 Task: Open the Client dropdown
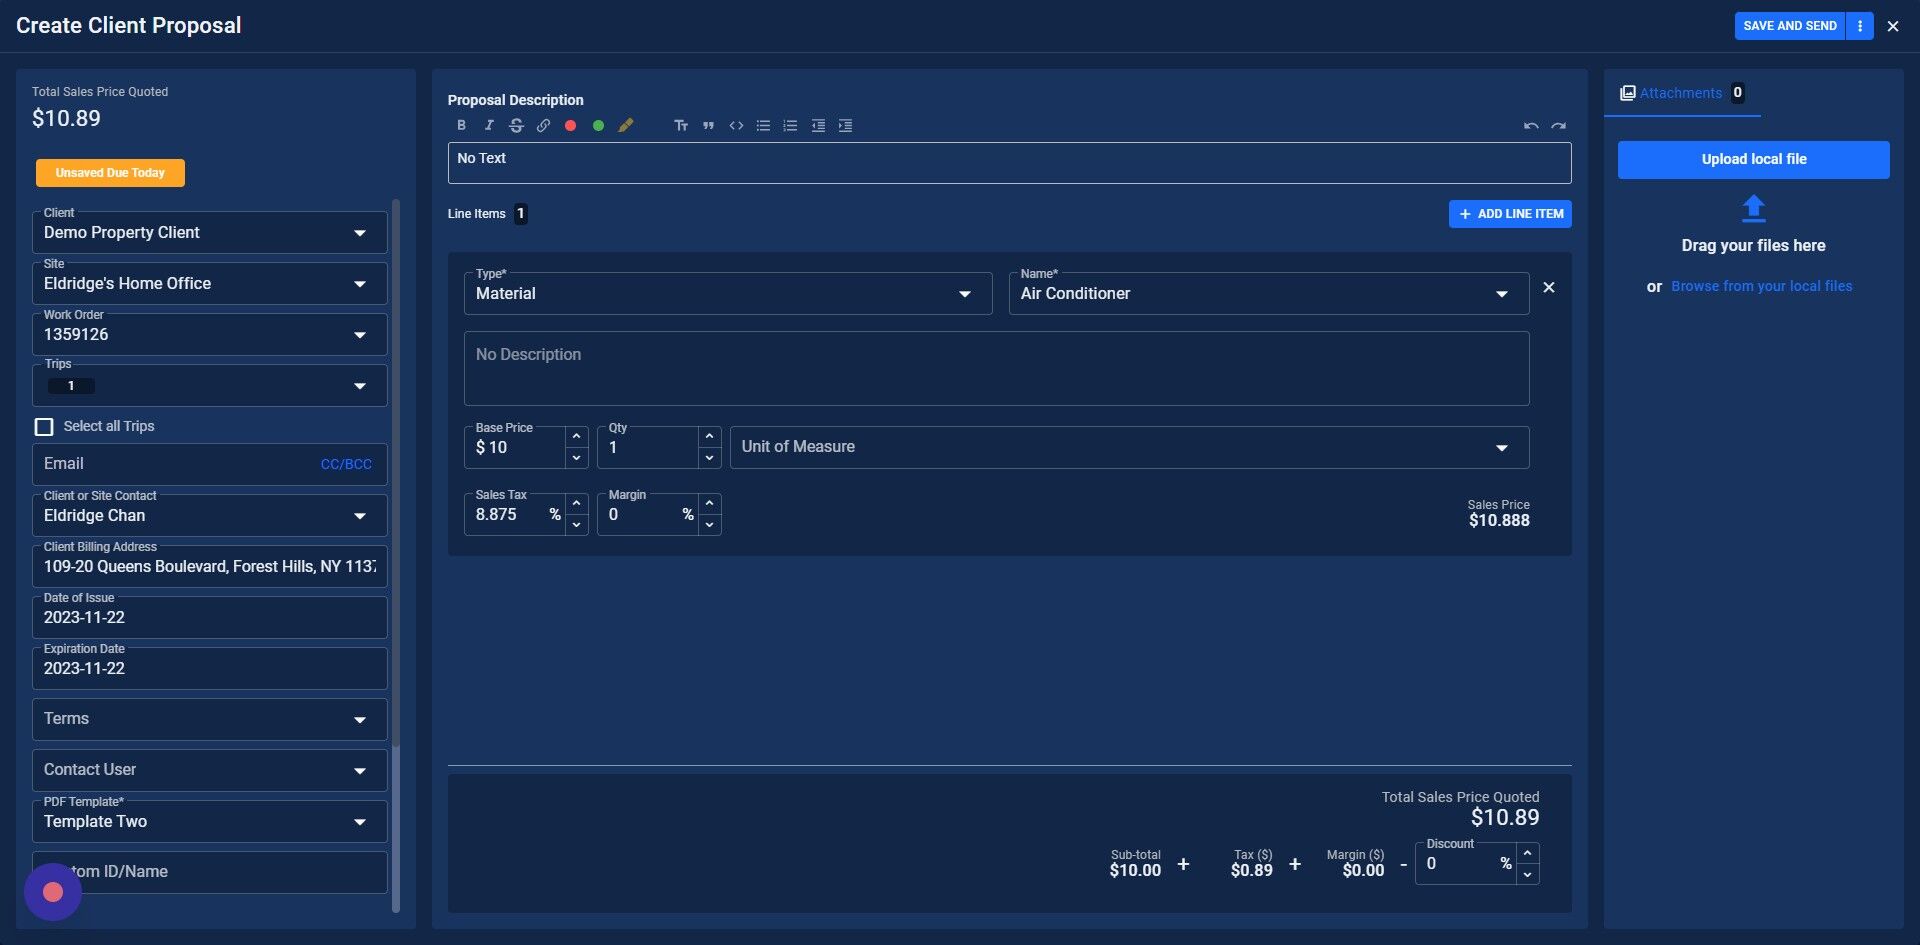click(x=209, y=233)
